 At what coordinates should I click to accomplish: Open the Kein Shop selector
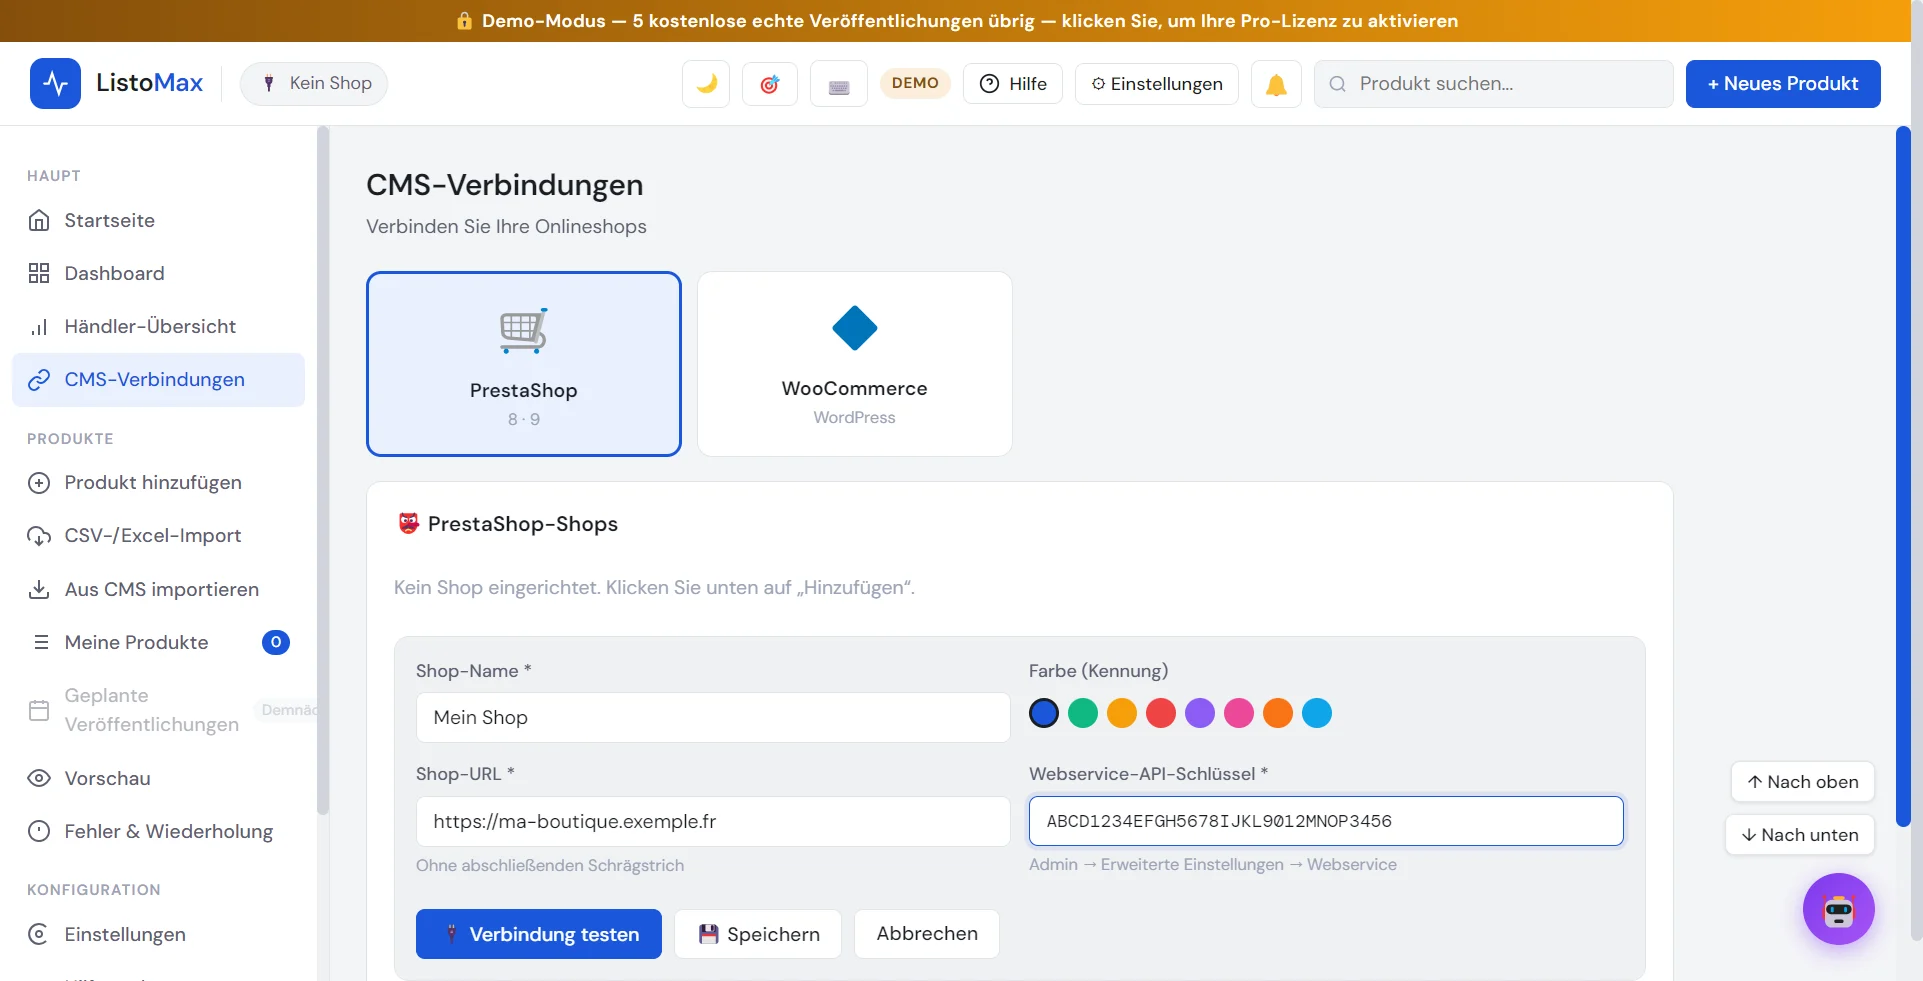[314, 83]
